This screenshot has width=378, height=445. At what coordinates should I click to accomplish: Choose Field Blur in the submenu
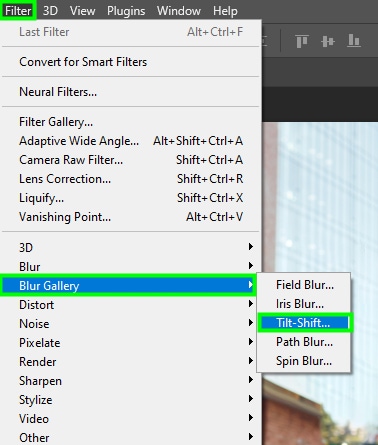[305, 285]
